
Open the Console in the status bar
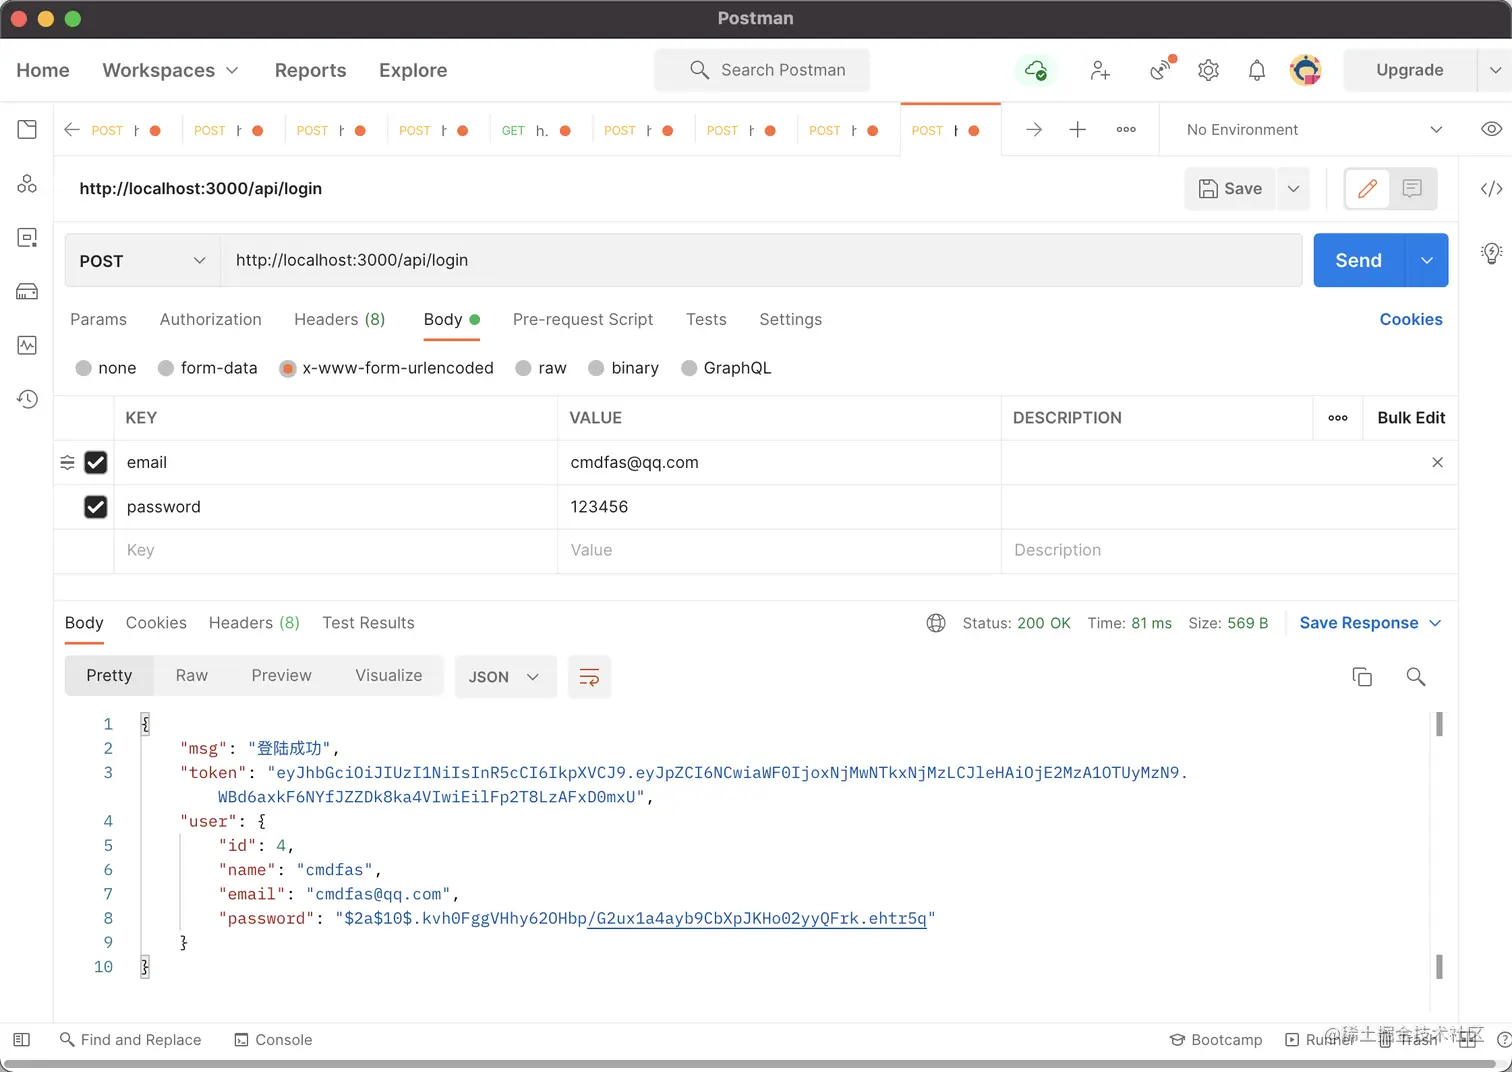click(x=273, y=1040)
